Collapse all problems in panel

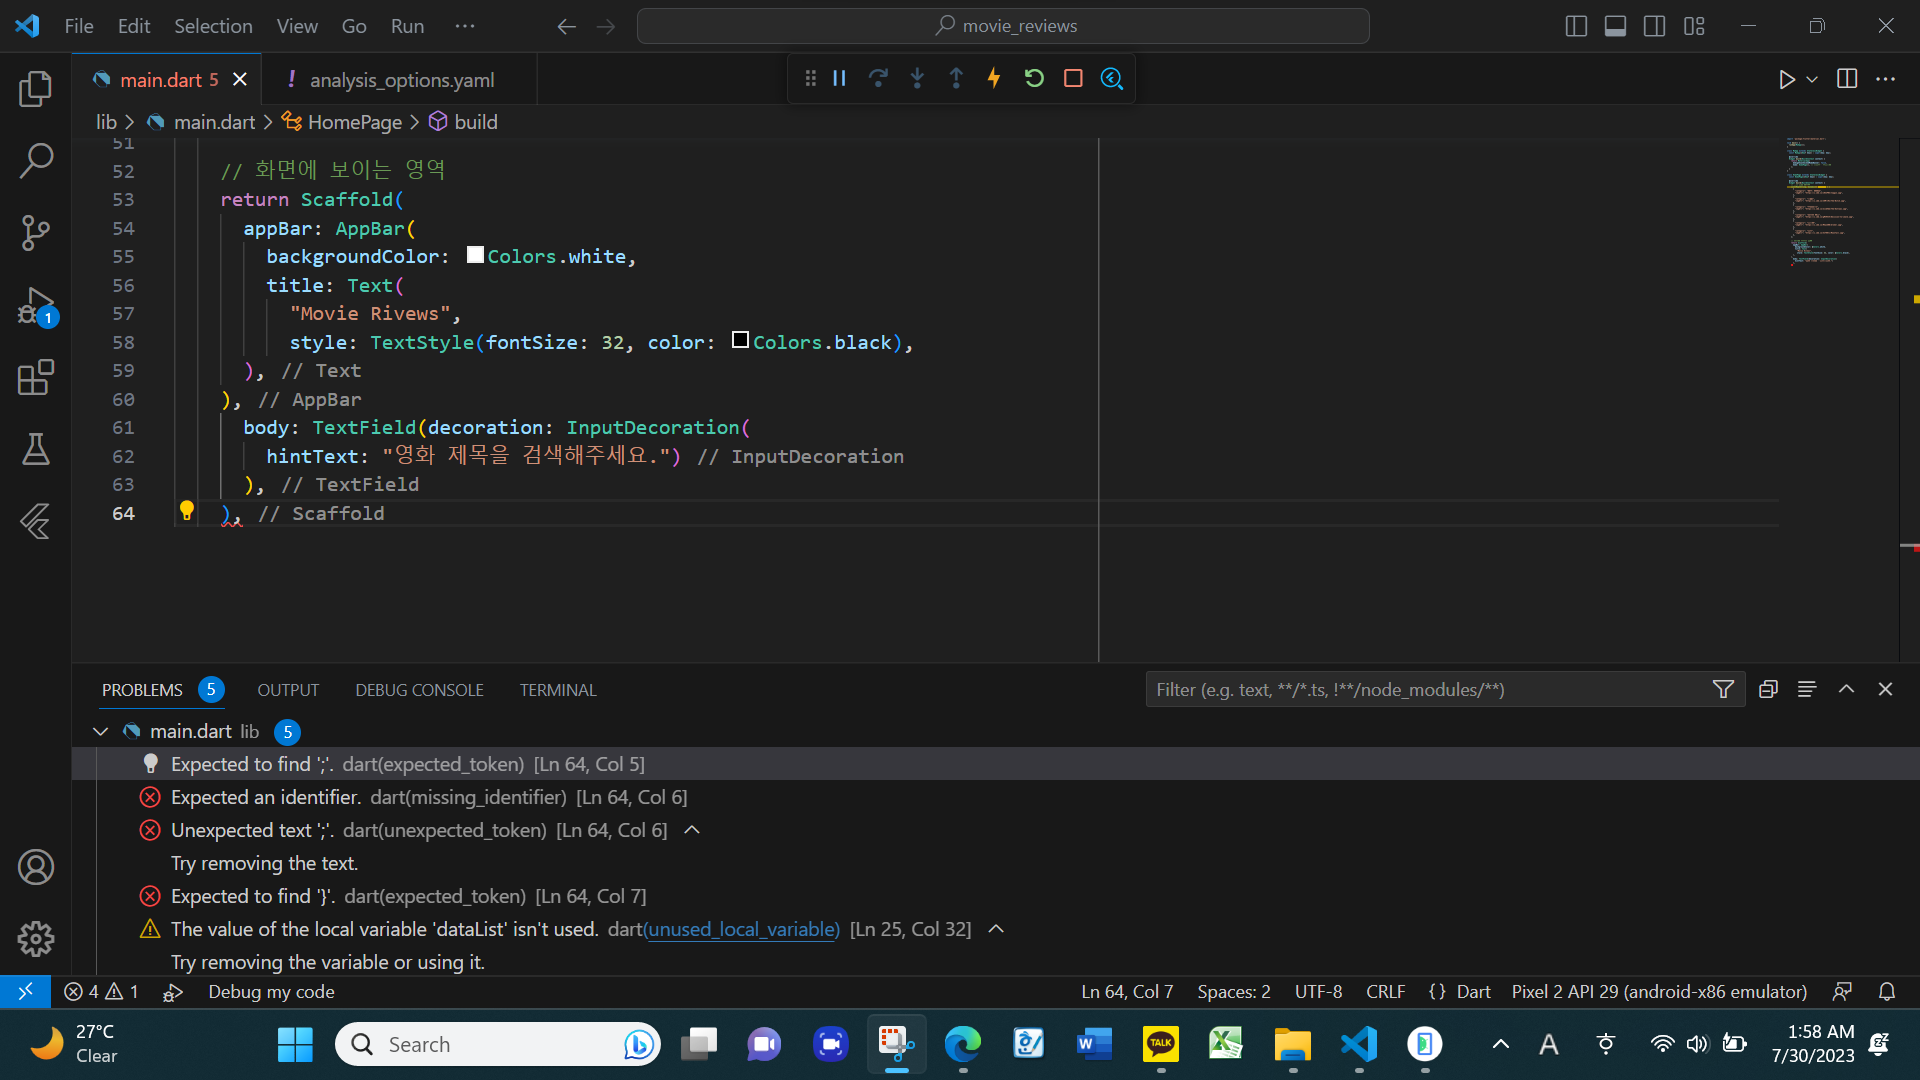tap(1768, 690)
